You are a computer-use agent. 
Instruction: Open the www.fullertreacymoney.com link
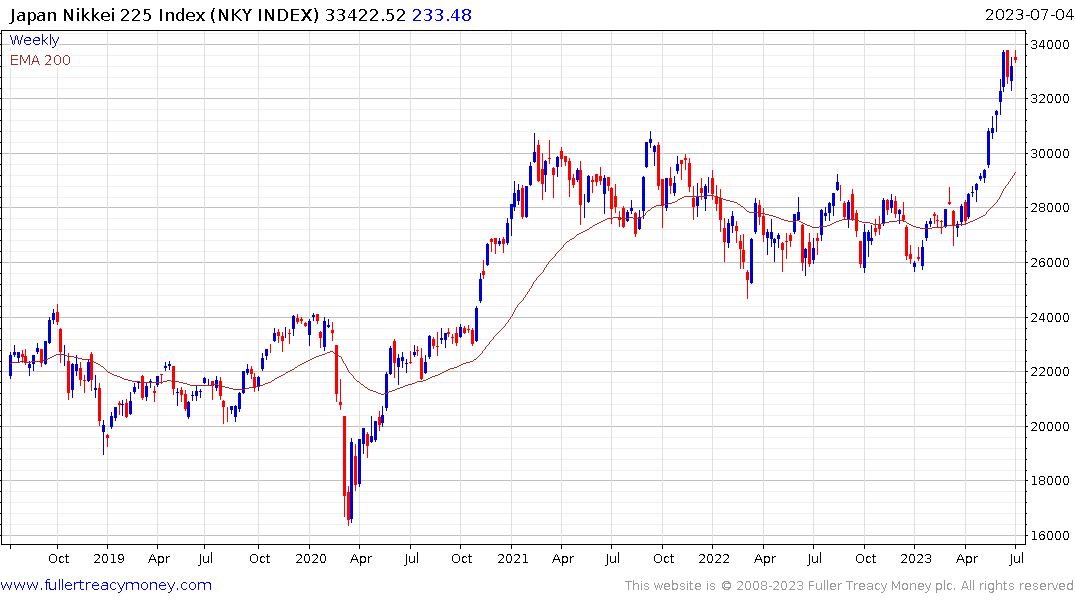point(106,585)
